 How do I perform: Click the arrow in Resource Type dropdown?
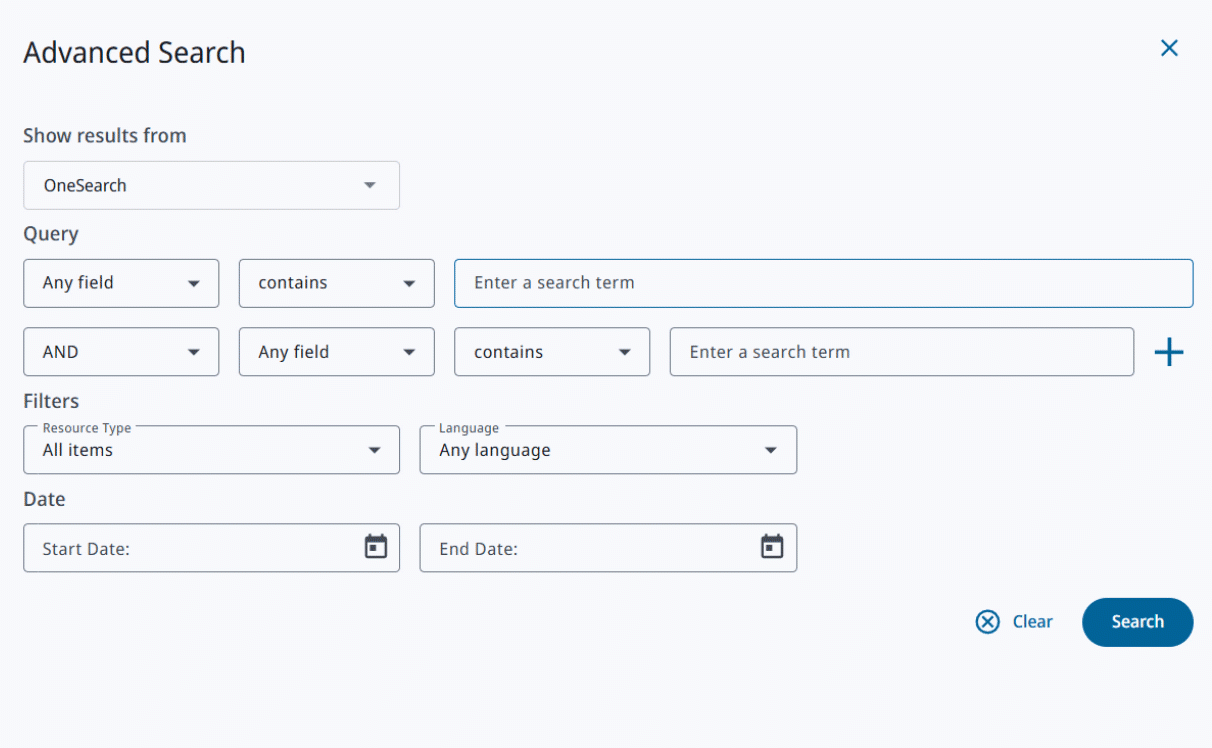click(374, 450)
